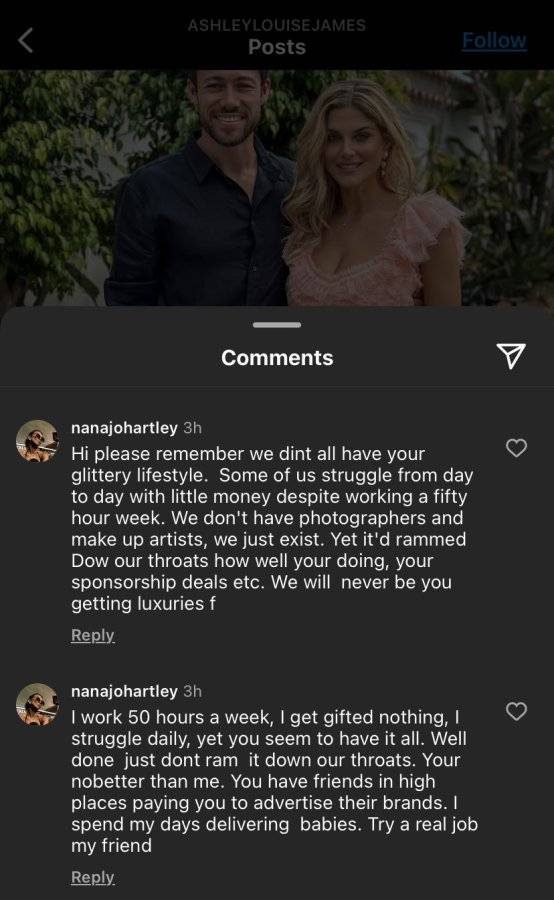
Task: Tap the couple photo behind the comments
Action: [277, 188]
